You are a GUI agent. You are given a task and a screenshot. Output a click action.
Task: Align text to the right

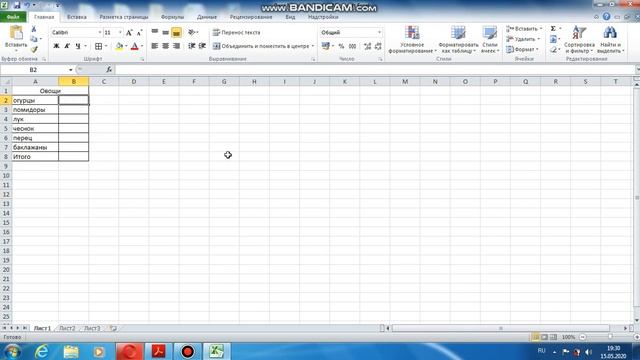pyautogui.click(x=176, y=46)
